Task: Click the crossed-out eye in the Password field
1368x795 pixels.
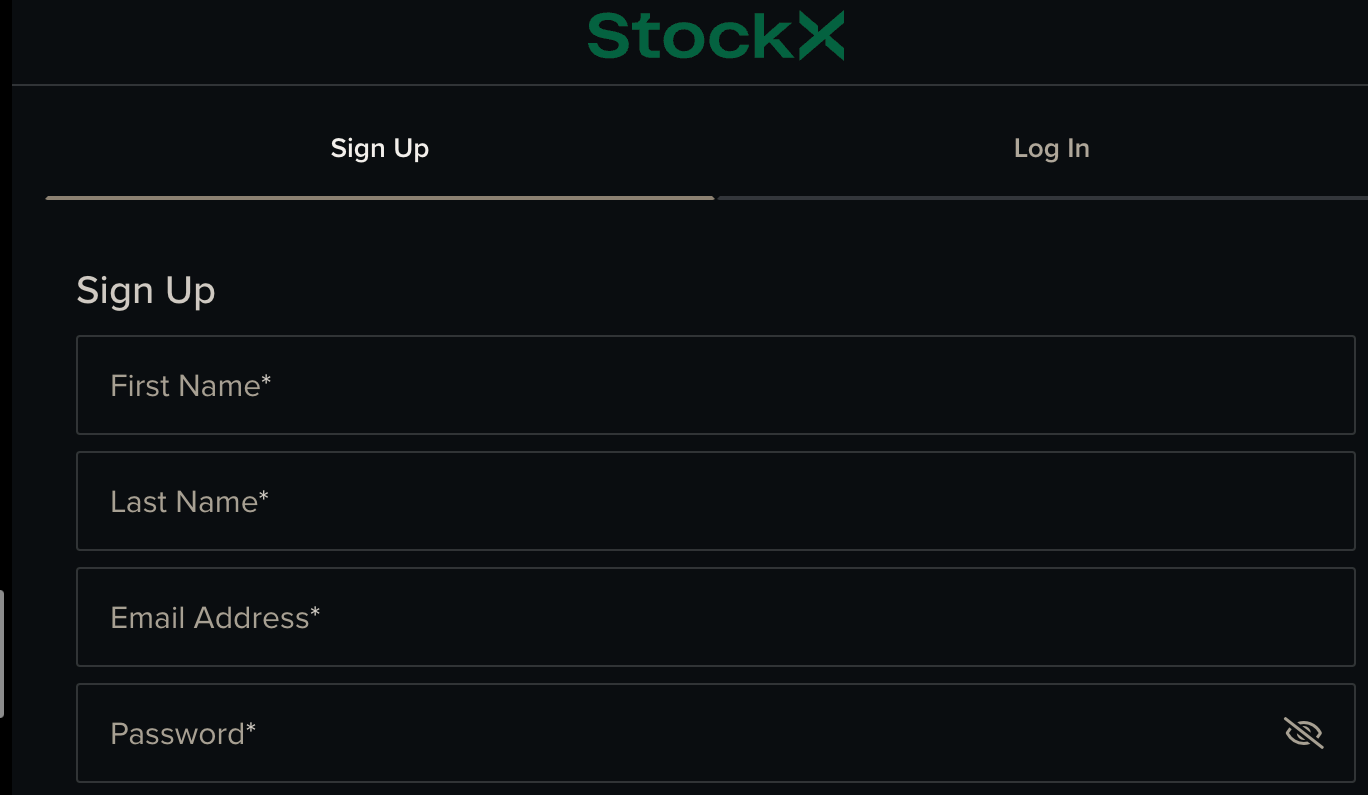Action: point(1303,733)
